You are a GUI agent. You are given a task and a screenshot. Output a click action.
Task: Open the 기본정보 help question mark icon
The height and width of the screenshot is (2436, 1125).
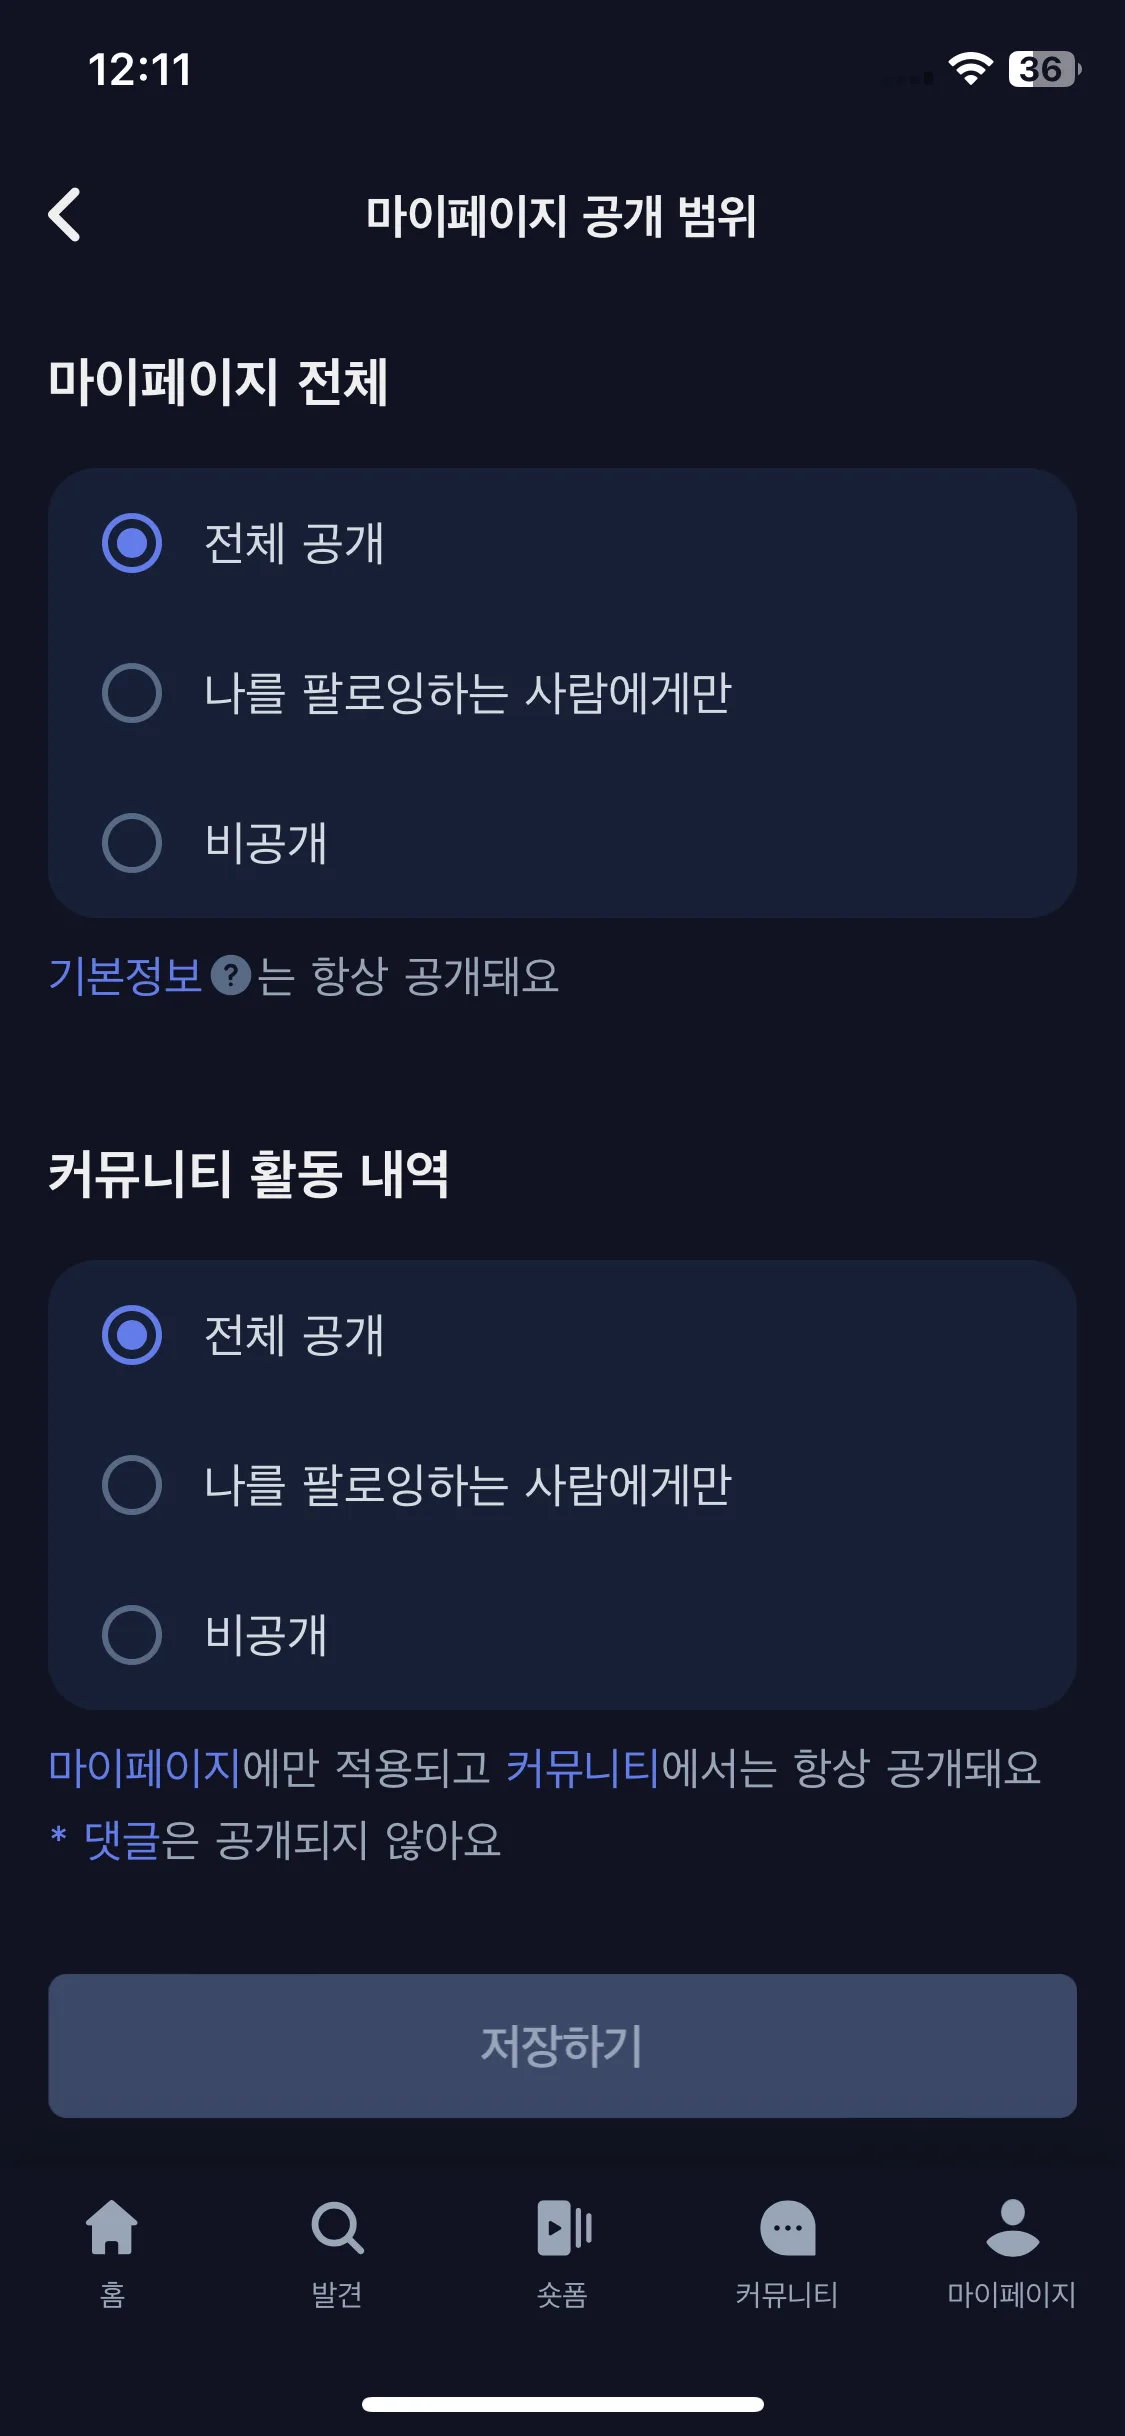pyautogui.click(x=231, y=976)
